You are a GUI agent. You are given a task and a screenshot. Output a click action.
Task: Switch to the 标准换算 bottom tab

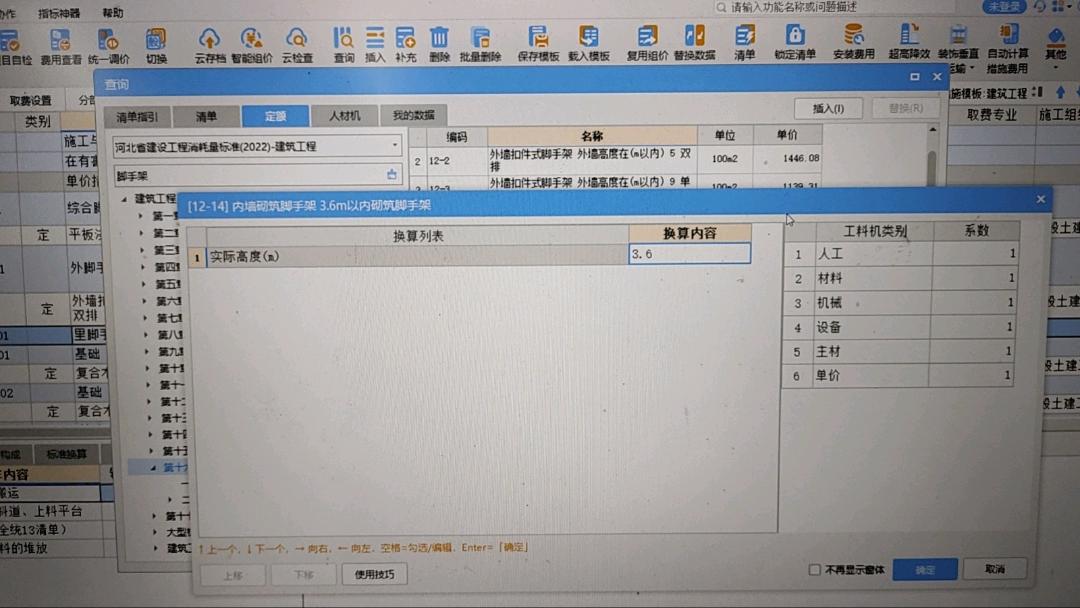point(67,454)
